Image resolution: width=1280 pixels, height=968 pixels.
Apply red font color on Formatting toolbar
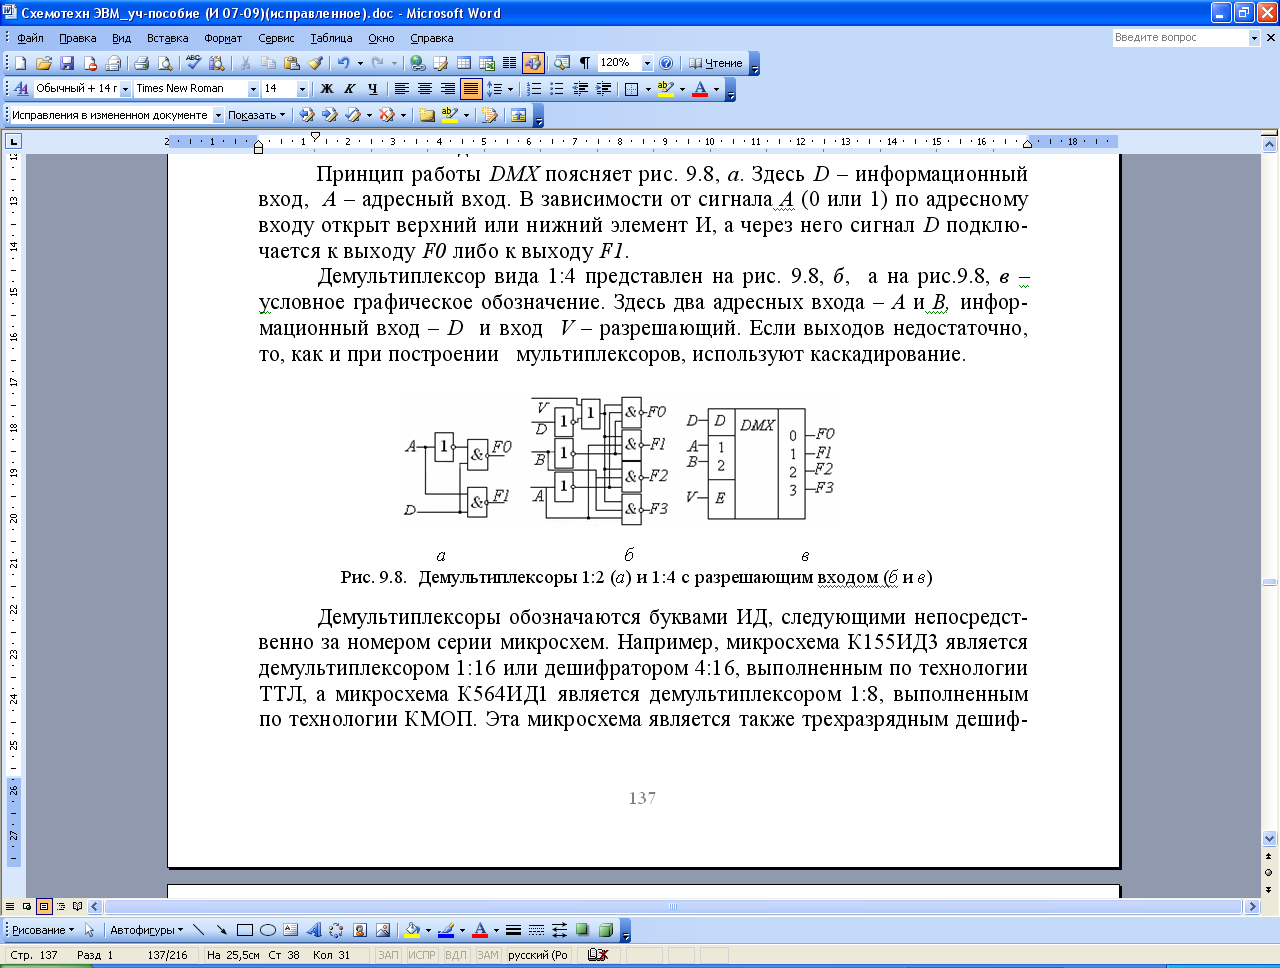[x=700, y=89]
